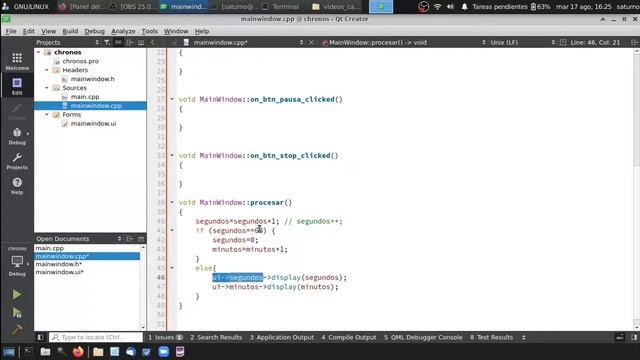Show the Search Results pane
Viewport: 640px width, 360px height.
[x=216, y=337]
